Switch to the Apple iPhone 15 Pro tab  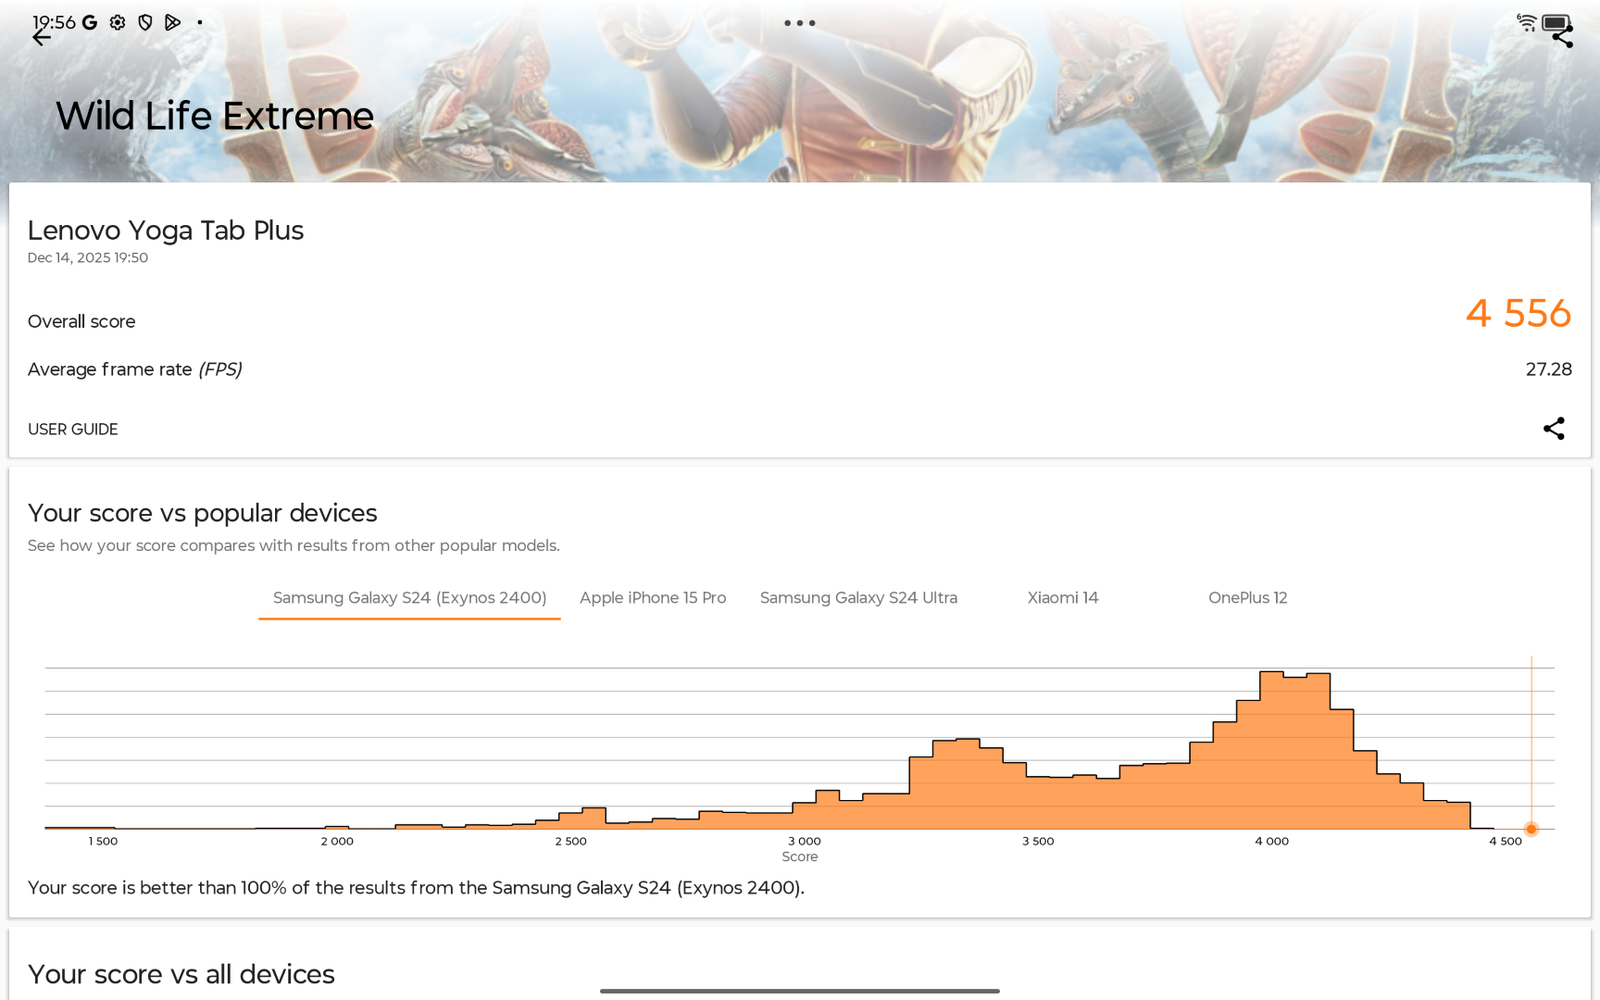click(x=653, y=598)
